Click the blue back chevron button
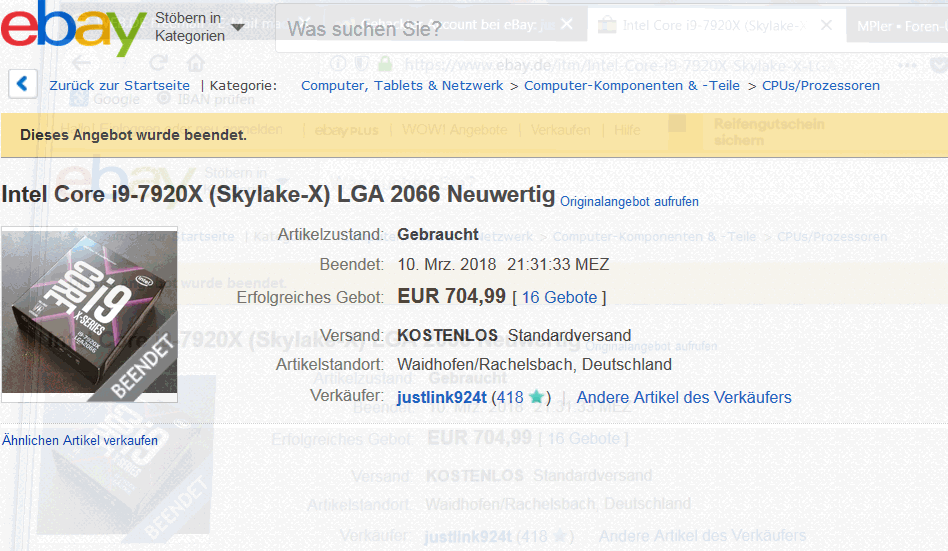 coord(22,83)
